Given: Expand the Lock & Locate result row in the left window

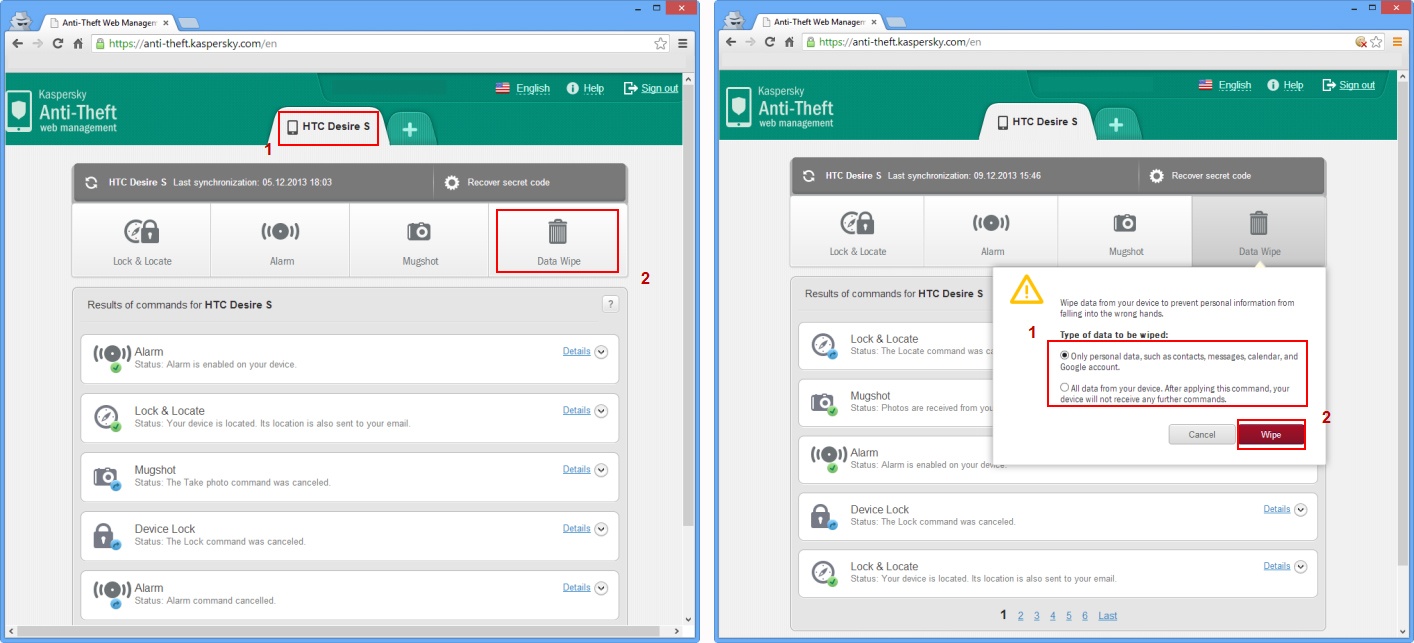Looking at the screenshot, I should click(x=601, y=411).
